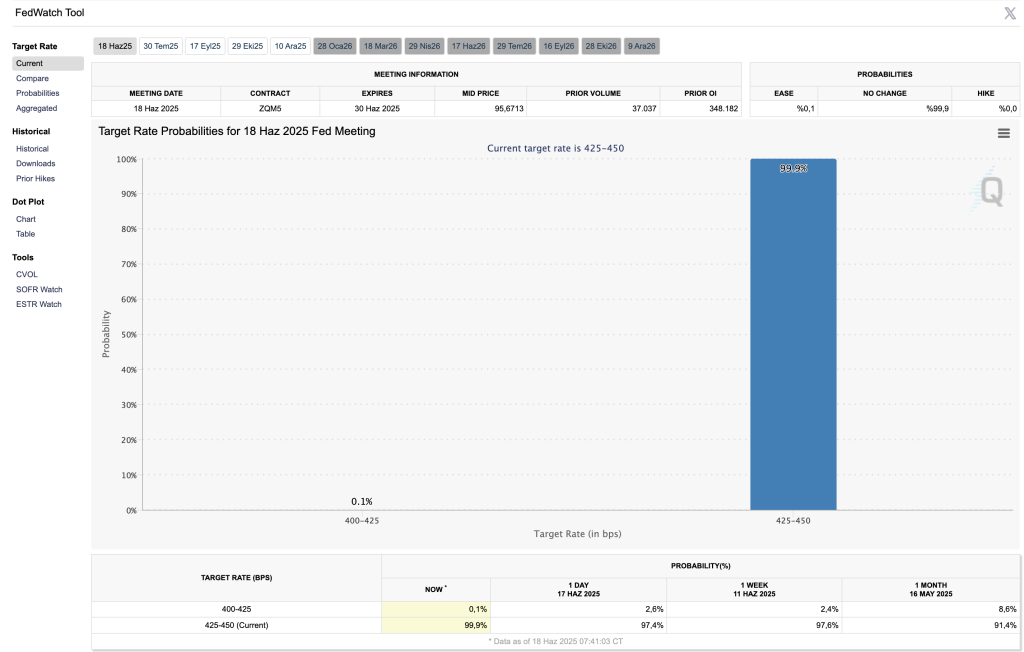Screen dimensions: 1024x652
Task: Select the 9 Ara26 meeting tab
Action: pos(642,46)
